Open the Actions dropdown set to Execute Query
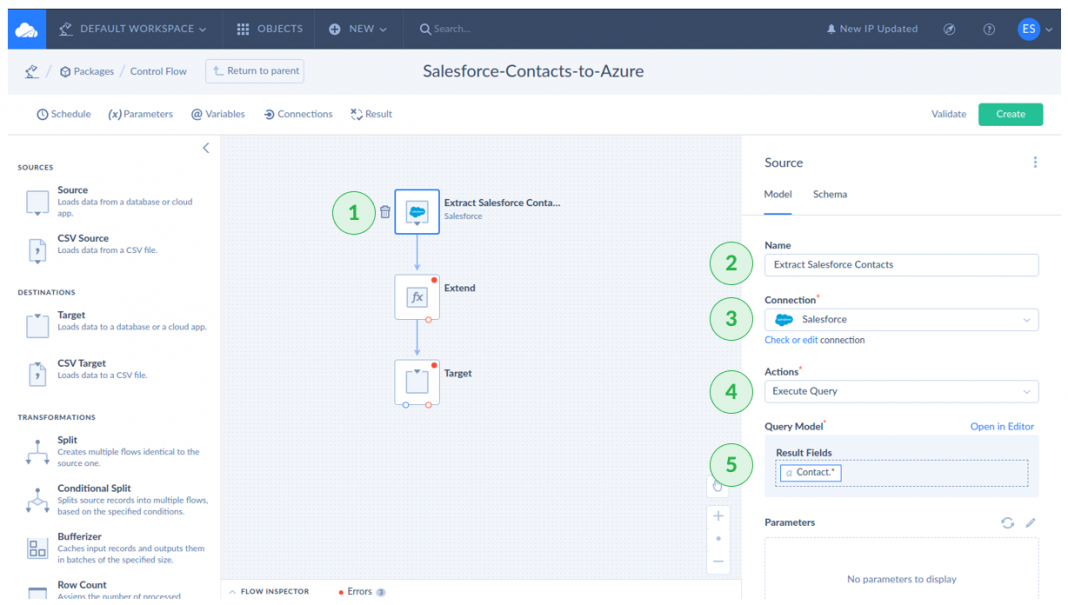The height and width of the screenshot is (605, 1068). 901,392
